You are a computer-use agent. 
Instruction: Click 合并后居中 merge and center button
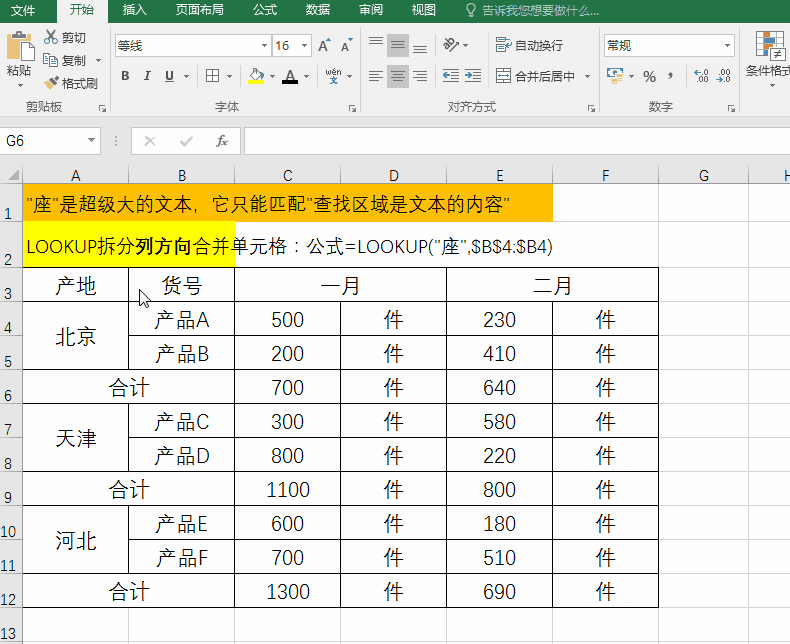click(x=535, y=76)
